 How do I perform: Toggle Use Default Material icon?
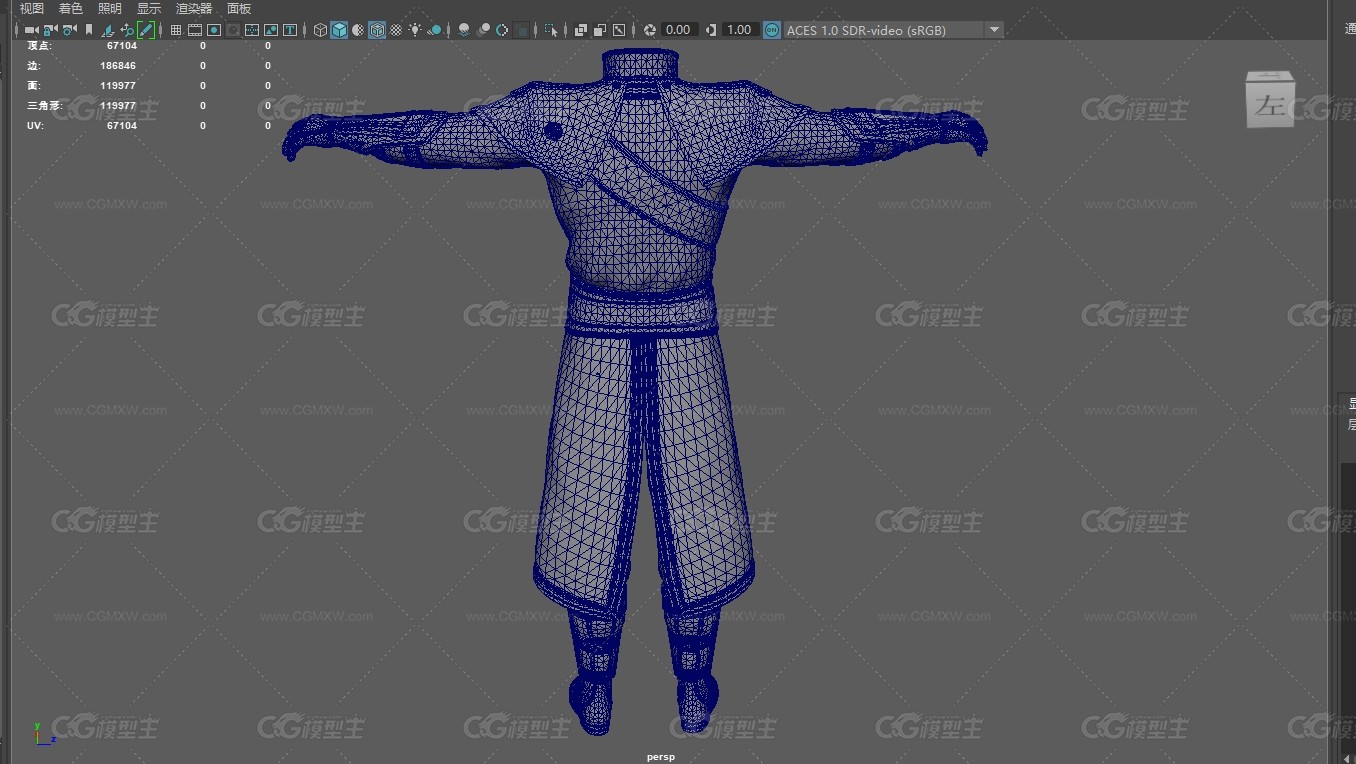tap(358, 30)
